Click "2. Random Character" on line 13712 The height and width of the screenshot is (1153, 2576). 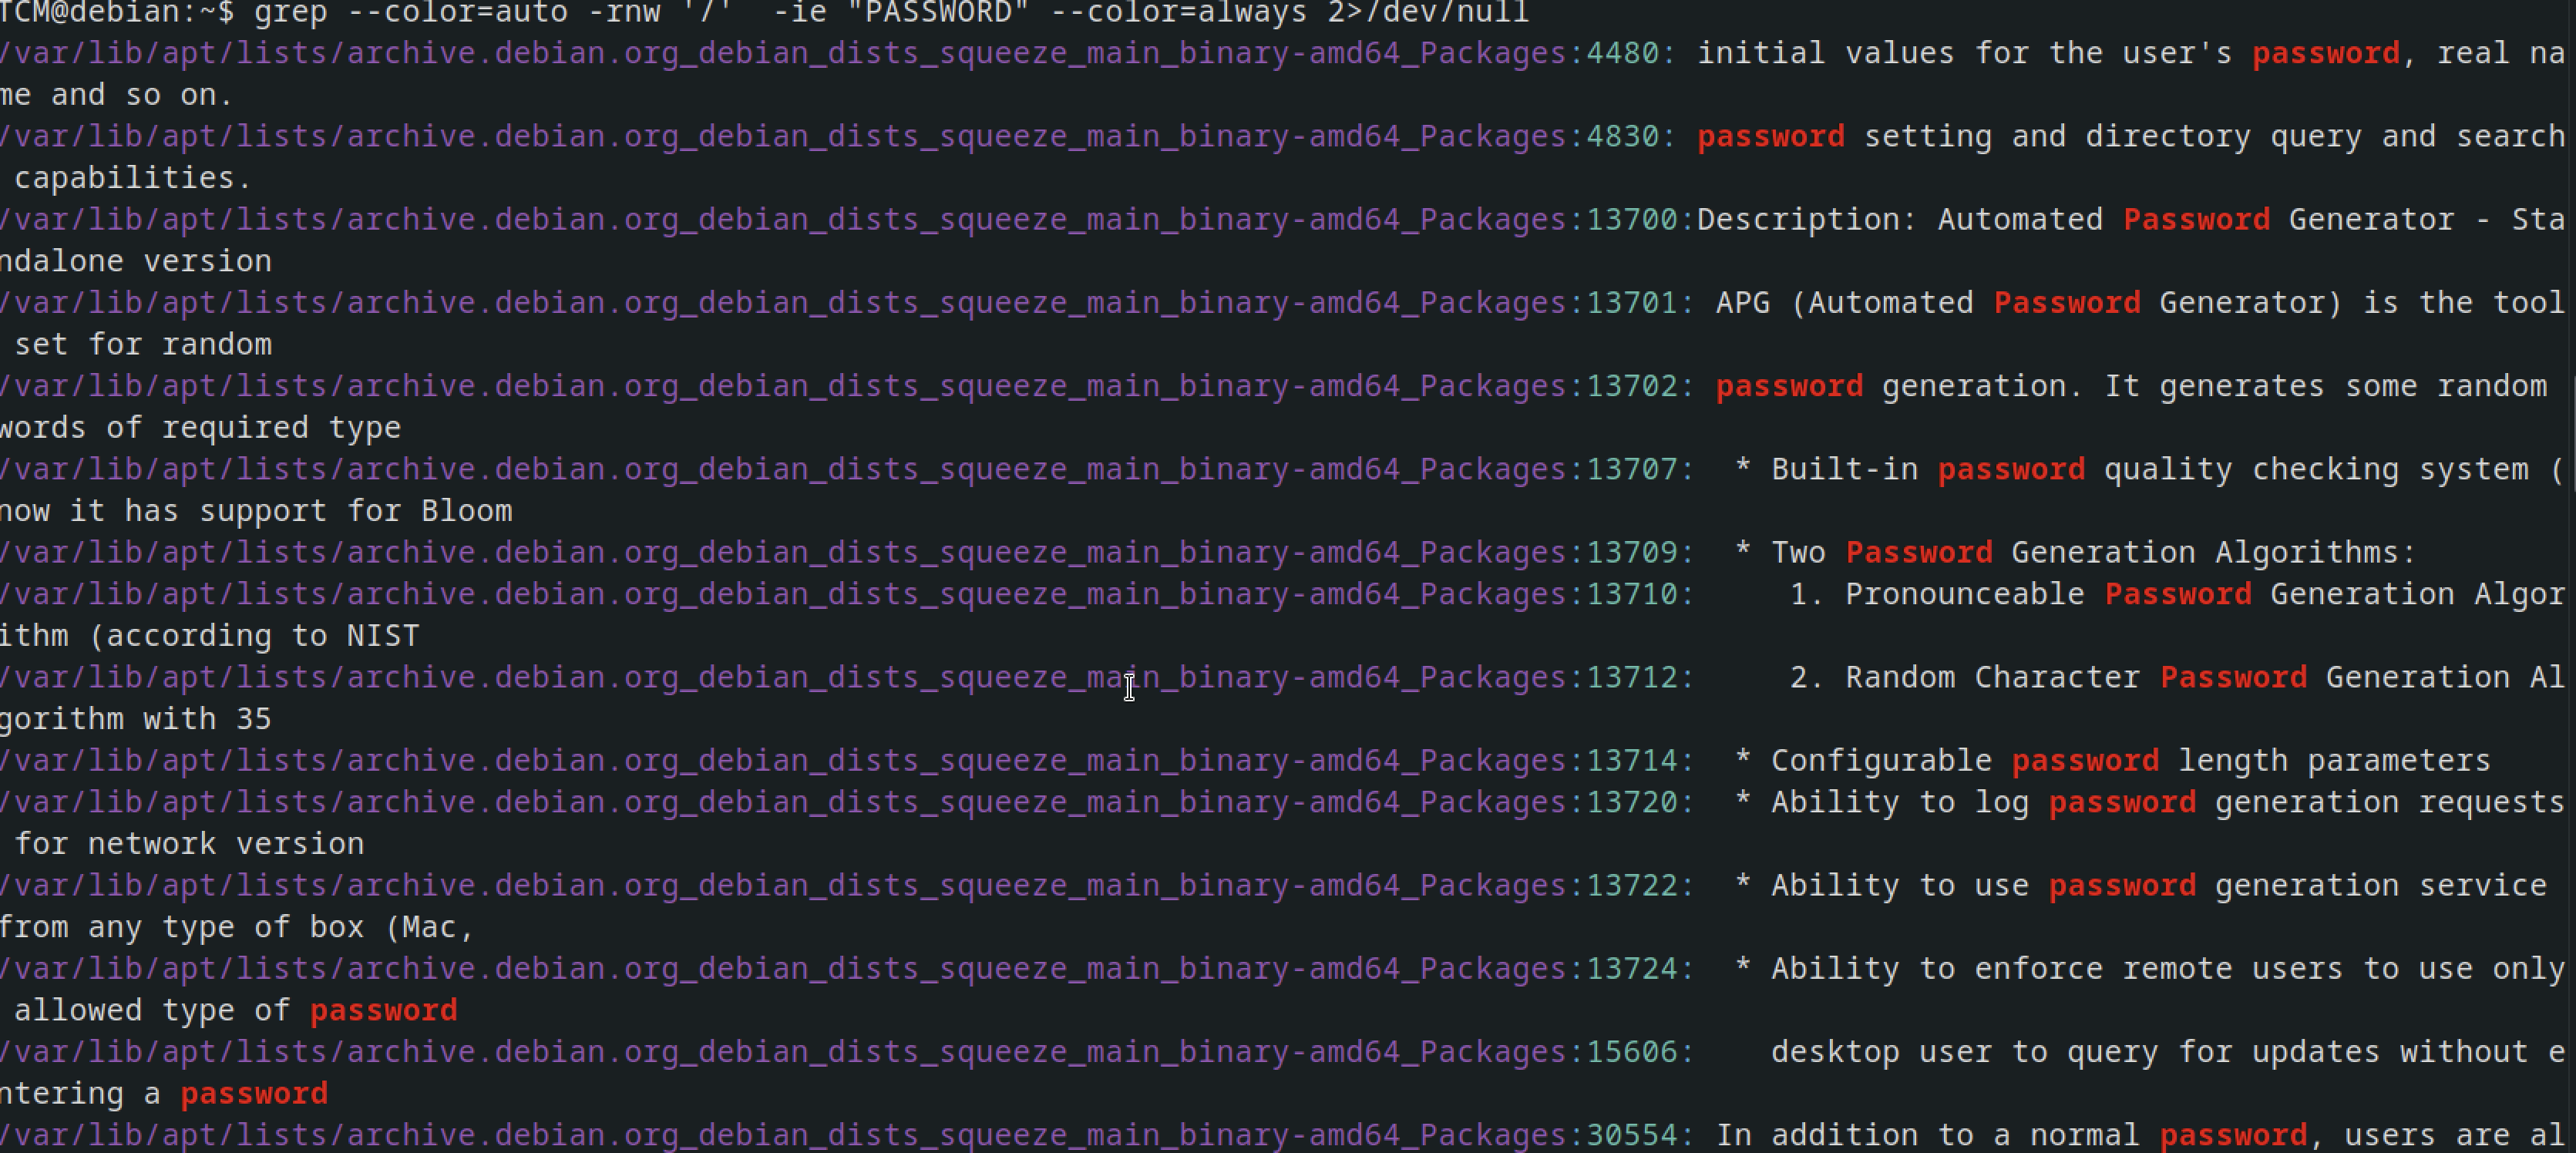point(1965,677)
